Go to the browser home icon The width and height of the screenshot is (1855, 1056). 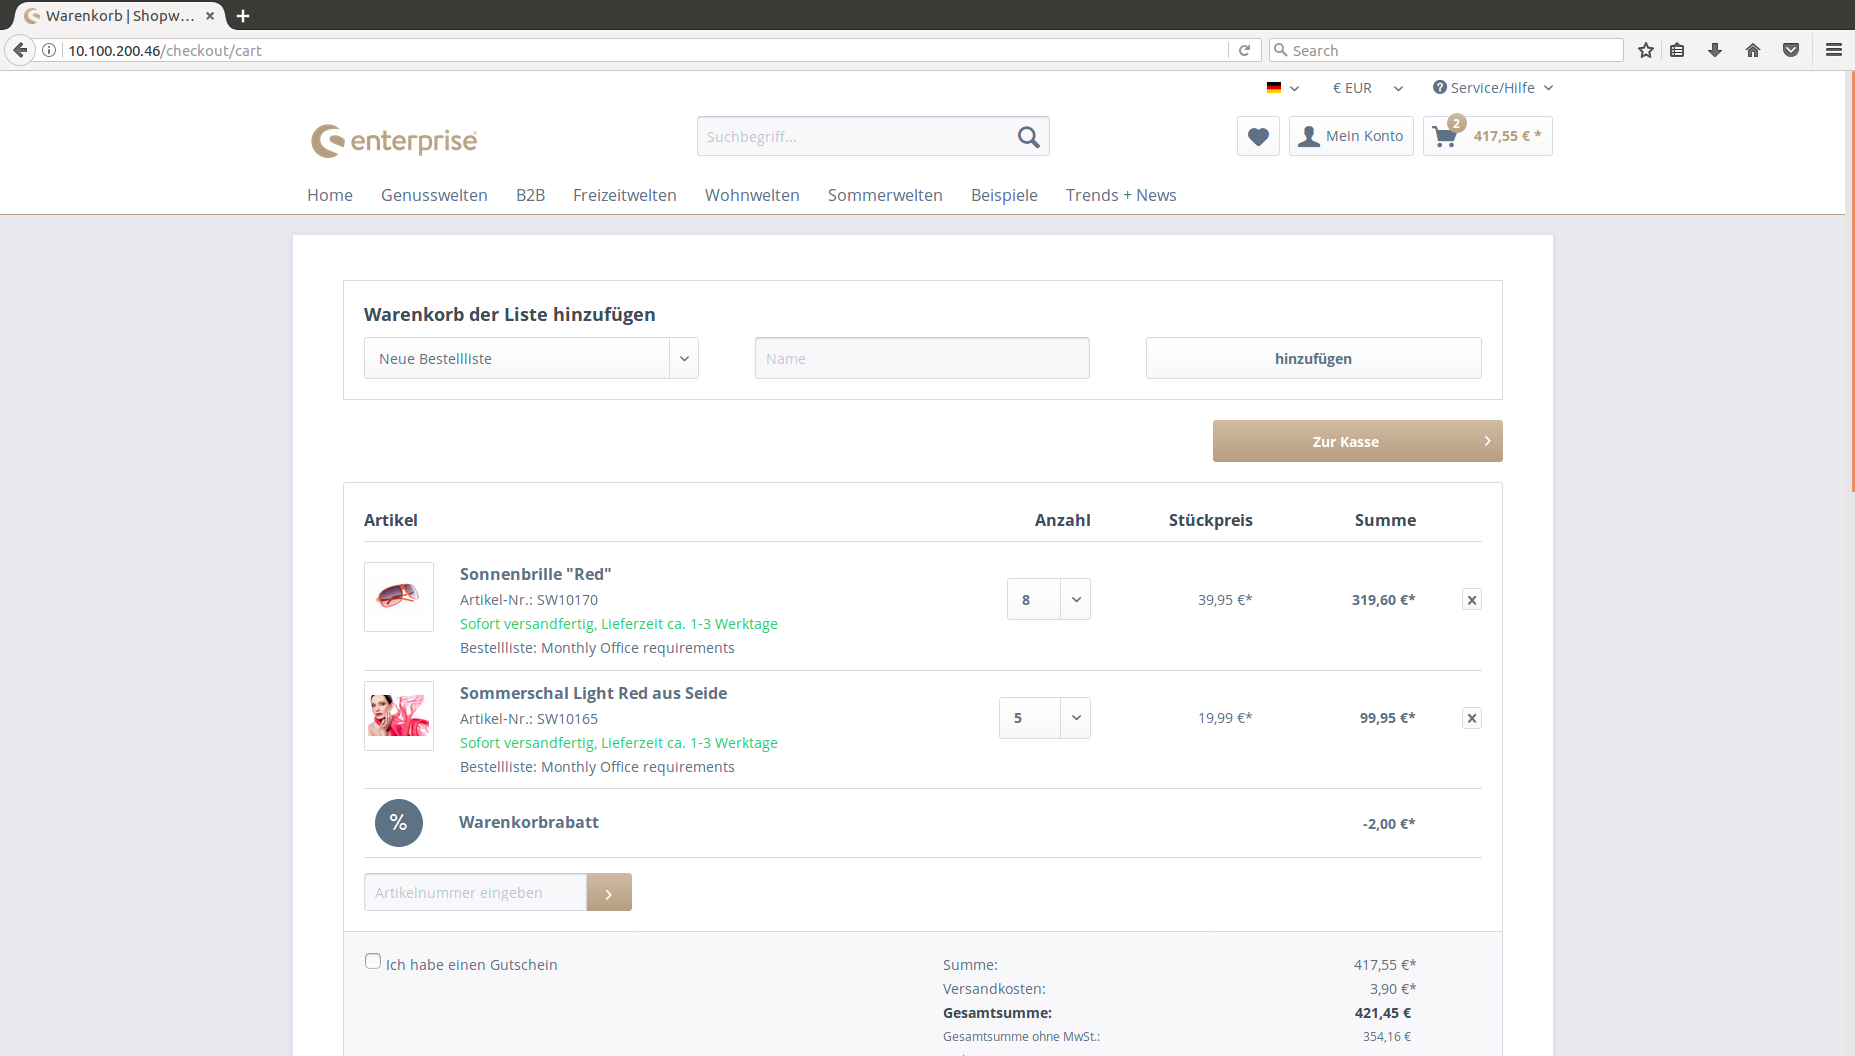click(x=1752, y=50)
